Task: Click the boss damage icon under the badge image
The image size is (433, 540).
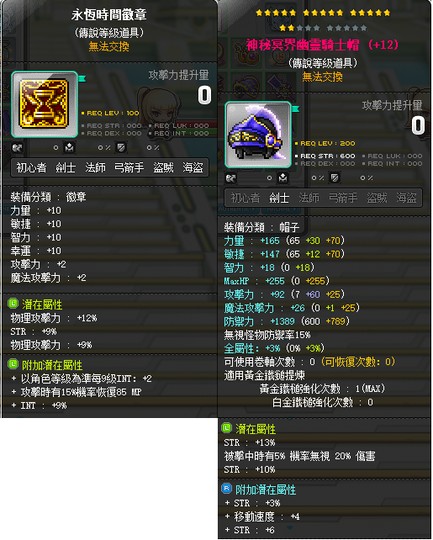Action: coord(70,148)
